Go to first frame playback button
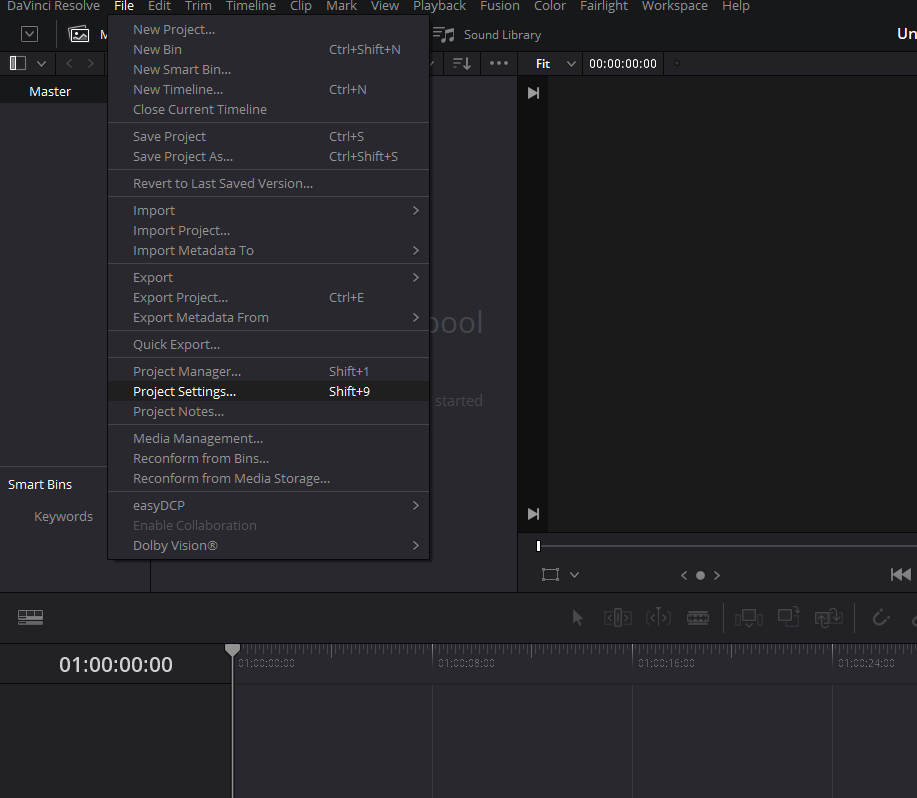The image size is (917, 798). coord(901,575)
